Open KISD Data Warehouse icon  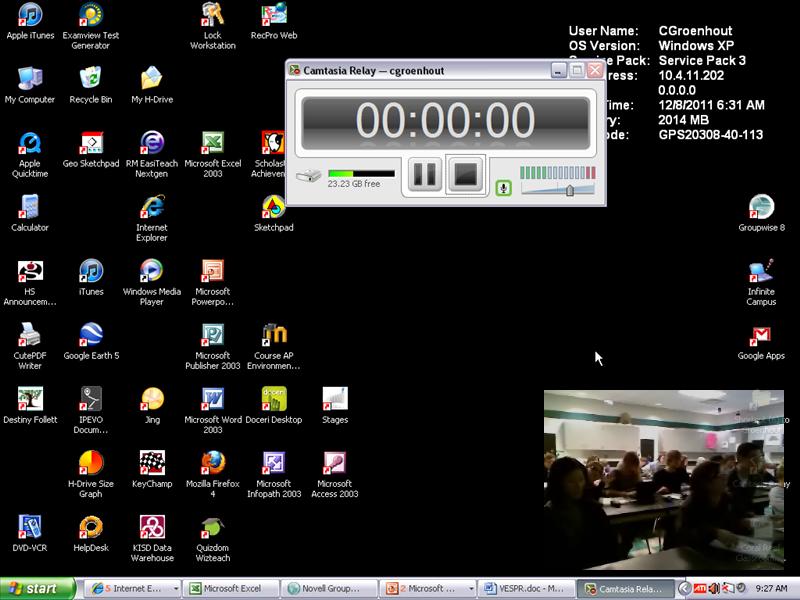click(152, 539)
